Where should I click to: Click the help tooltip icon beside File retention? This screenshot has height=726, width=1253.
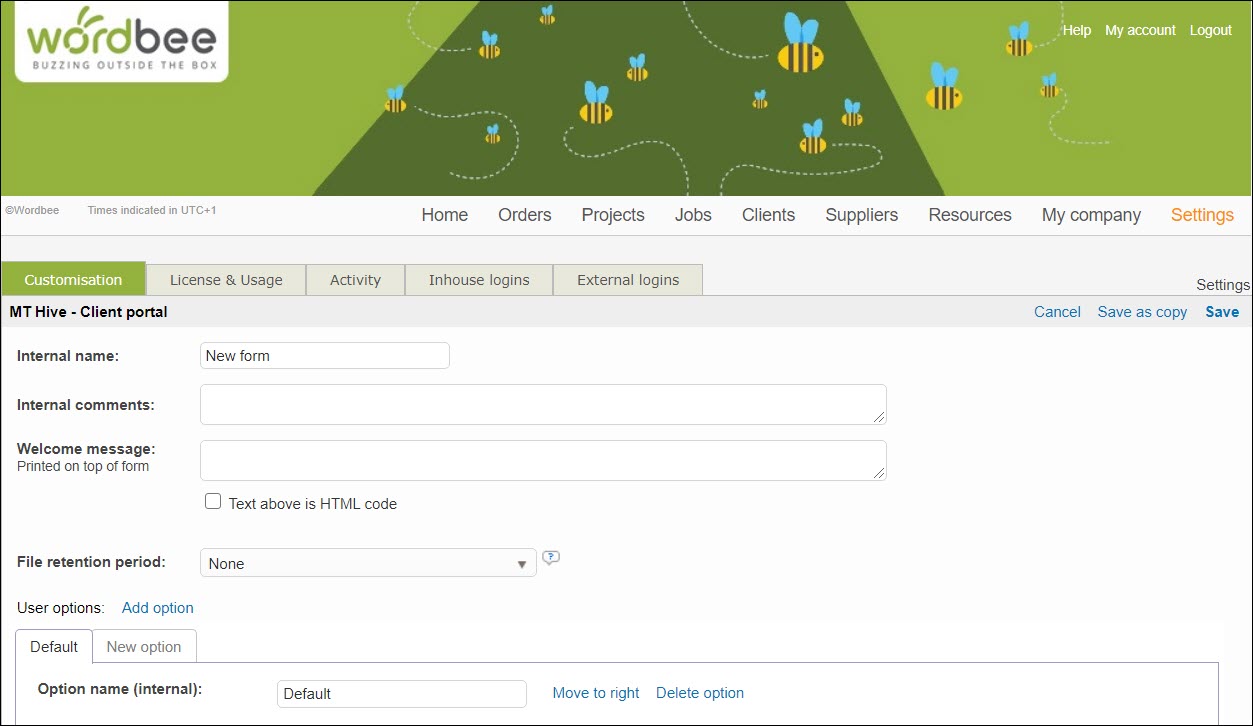point(550,558)
